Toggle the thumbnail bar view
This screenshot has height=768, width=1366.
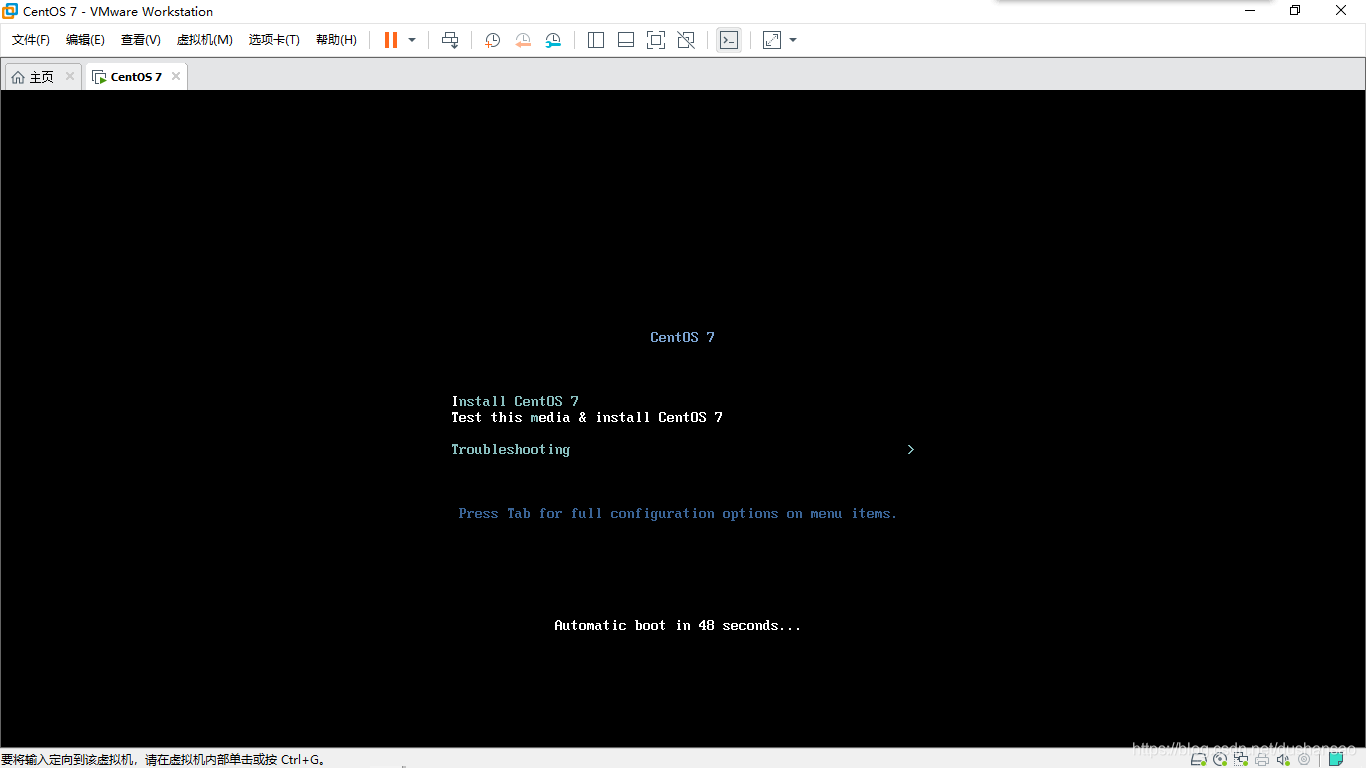coord(626,40)
